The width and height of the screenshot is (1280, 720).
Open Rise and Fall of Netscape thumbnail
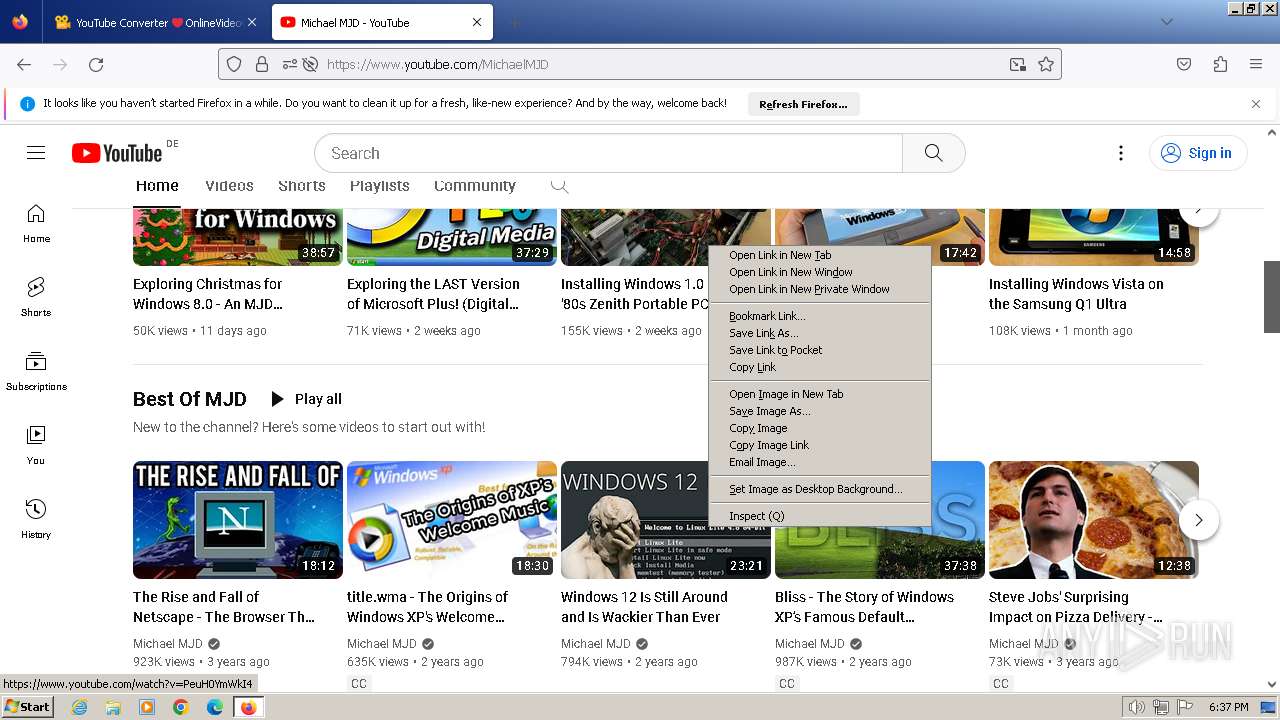pyautogui.click(x=238, y=520)
